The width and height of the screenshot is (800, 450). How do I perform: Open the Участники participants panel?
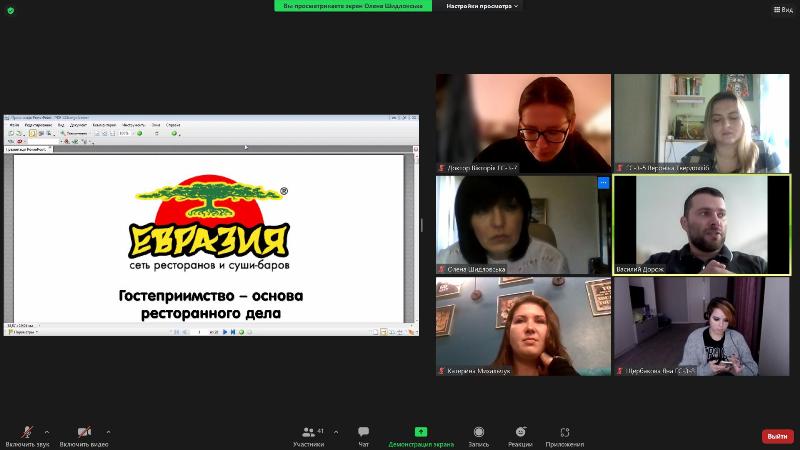[x=308, y=437]
